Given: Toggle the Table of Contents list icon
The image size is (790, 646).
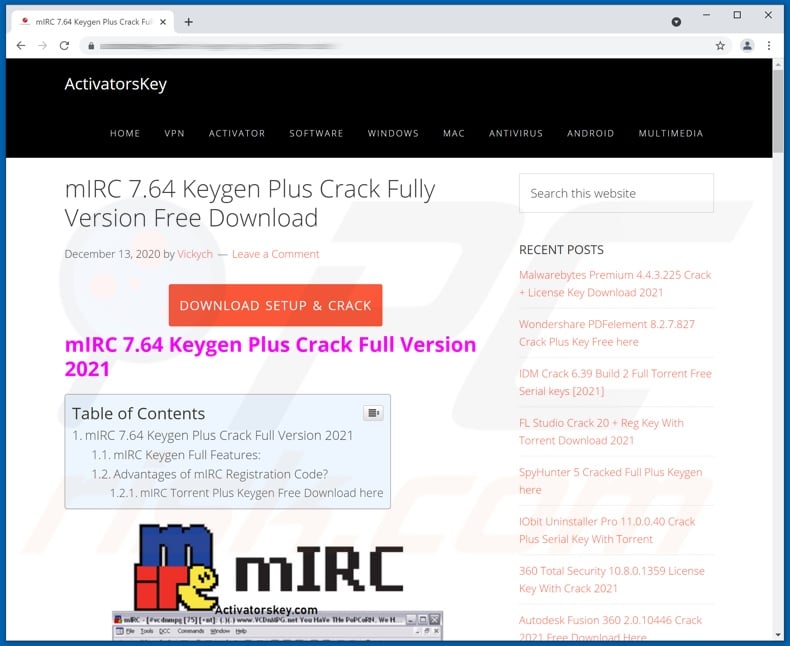Looking at the screenshot, I should (x=373, y=413).
